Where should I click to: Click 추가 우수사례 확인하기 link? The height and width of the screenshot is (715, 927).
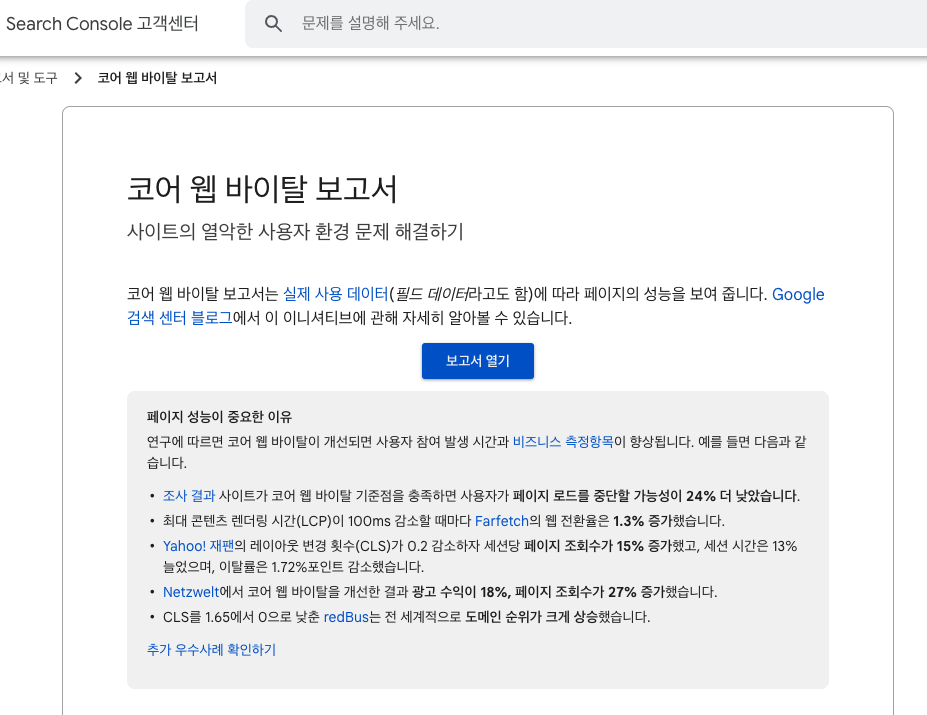coord(211,649)
